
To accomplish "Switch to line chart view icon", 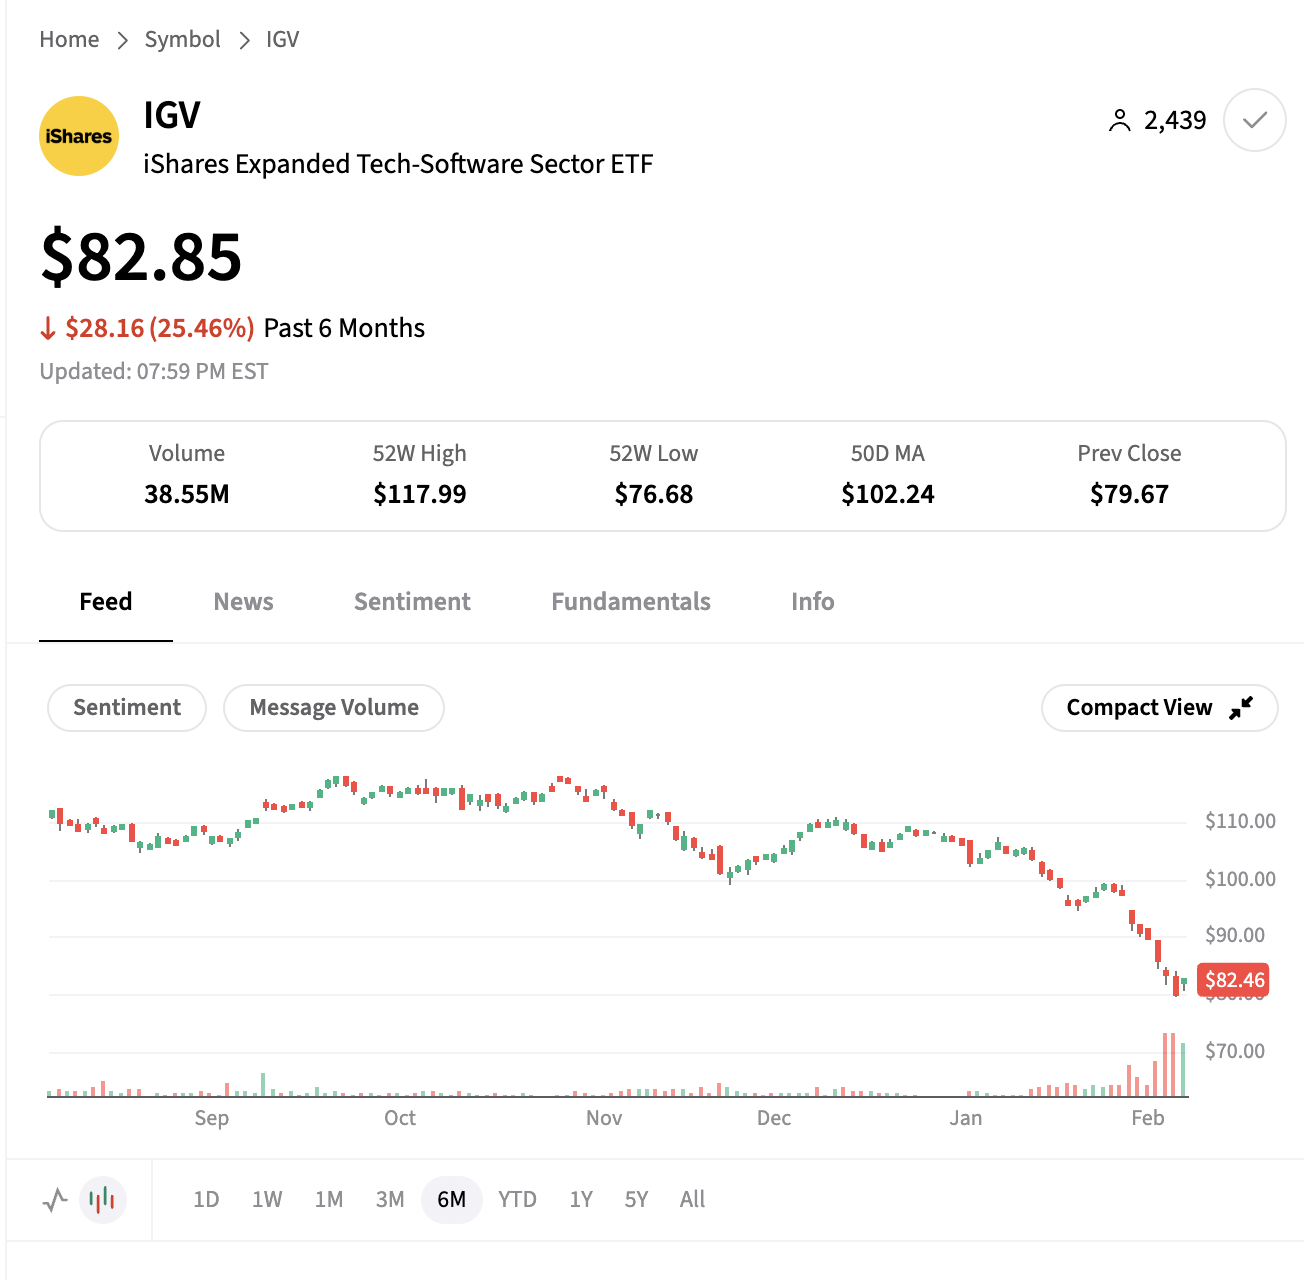I will click(55, 1199).
